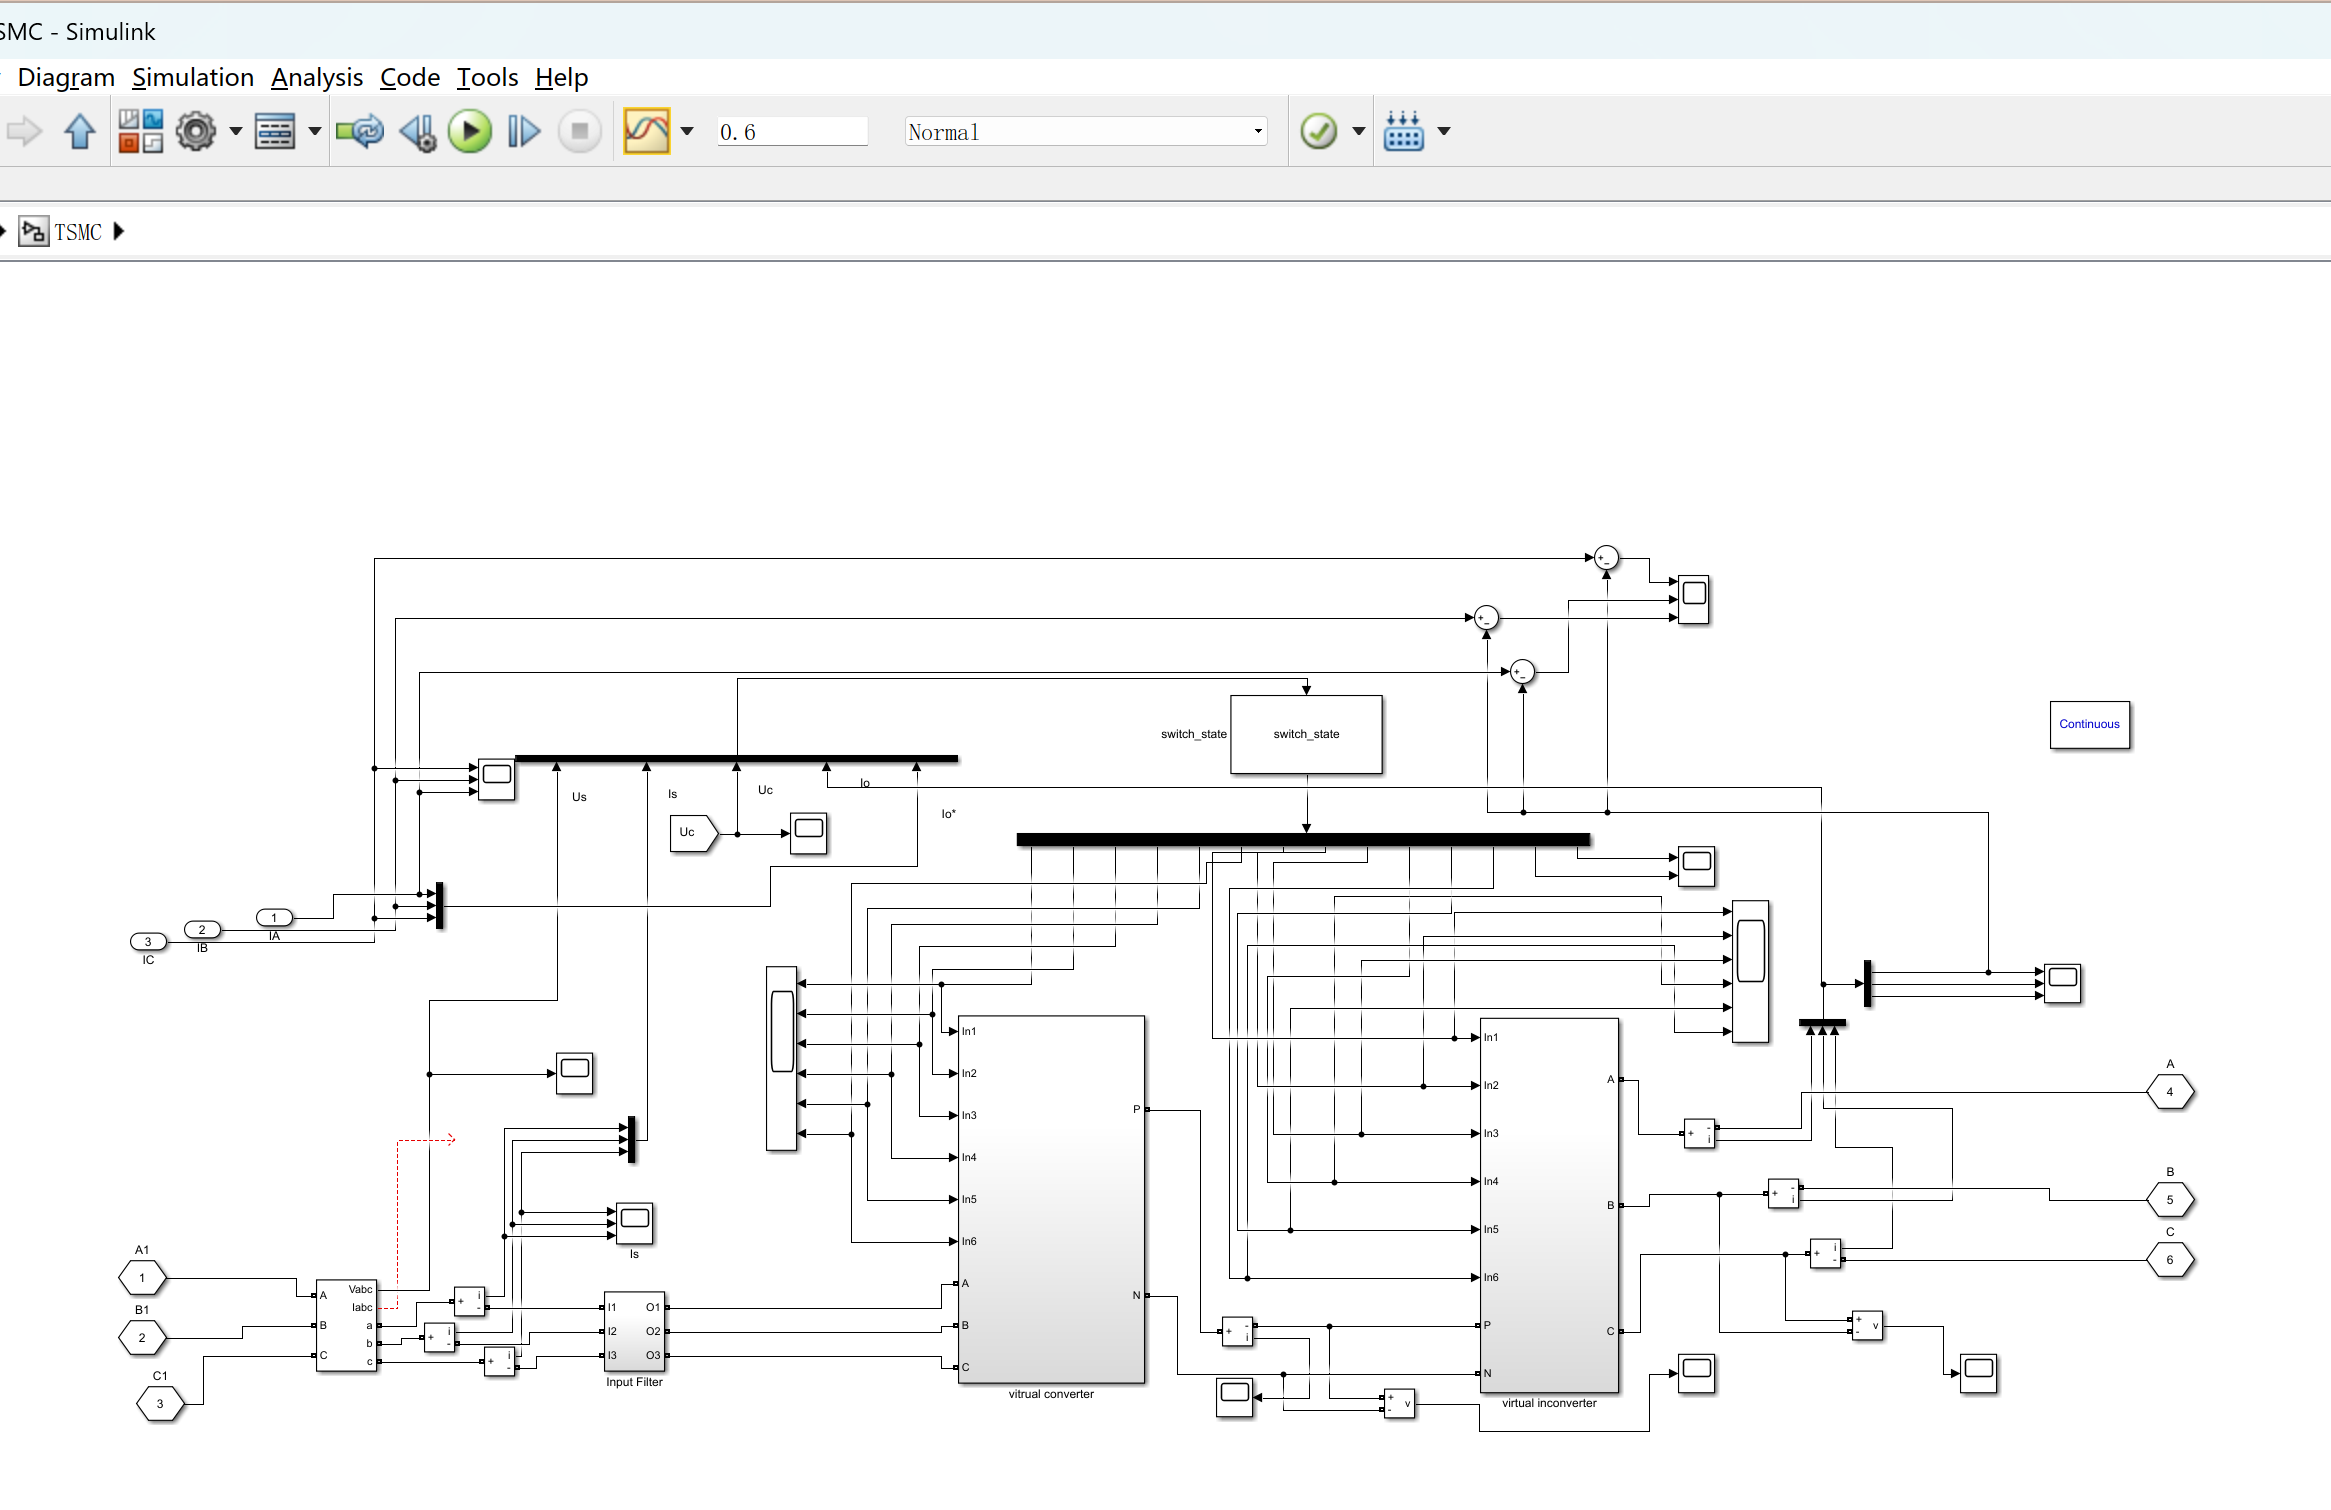Select the Uc From tag block
This screenshot has width=2331, height=1510.
pos(693,832)
